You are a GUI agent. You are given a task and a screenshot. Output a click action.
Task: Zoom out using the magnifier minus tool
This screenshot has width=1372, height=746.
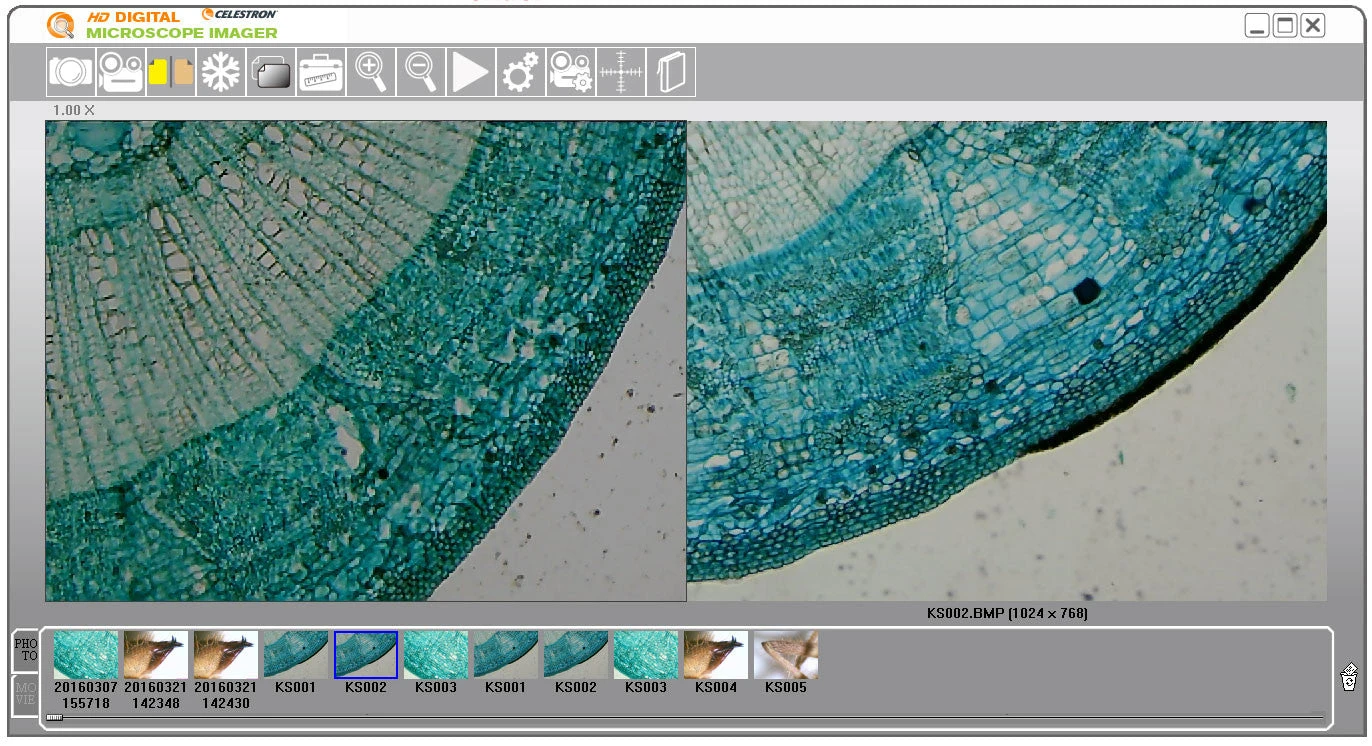(x=420, y=71)
